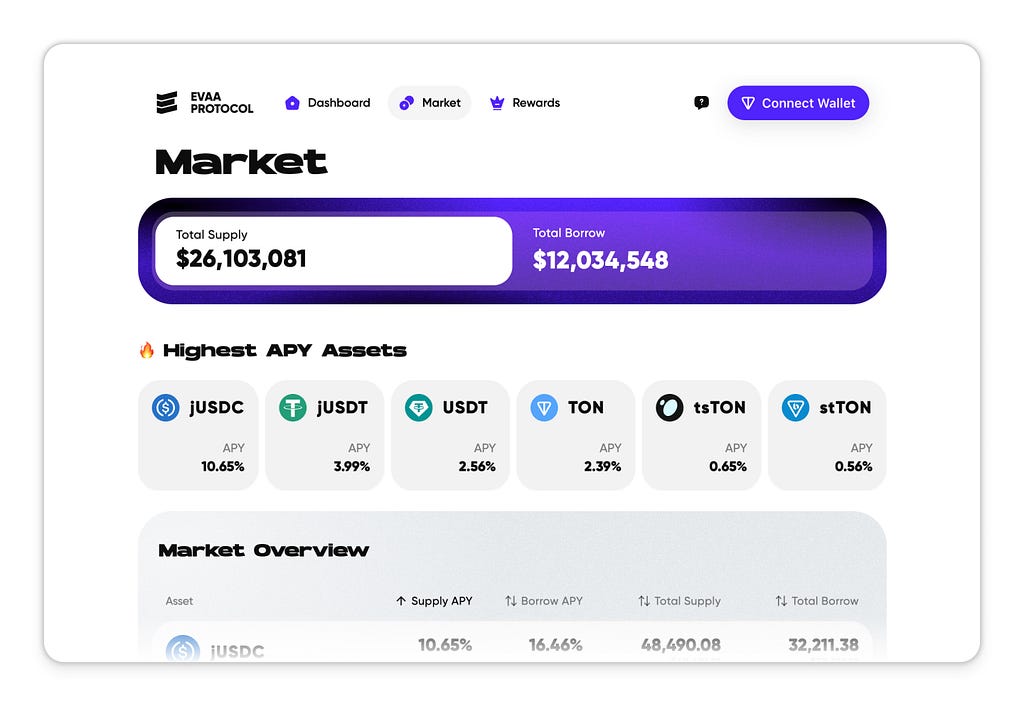Open the jUSDC row in Market Overview
Viewport: 1024px width, 706px height.
point(512,643)
